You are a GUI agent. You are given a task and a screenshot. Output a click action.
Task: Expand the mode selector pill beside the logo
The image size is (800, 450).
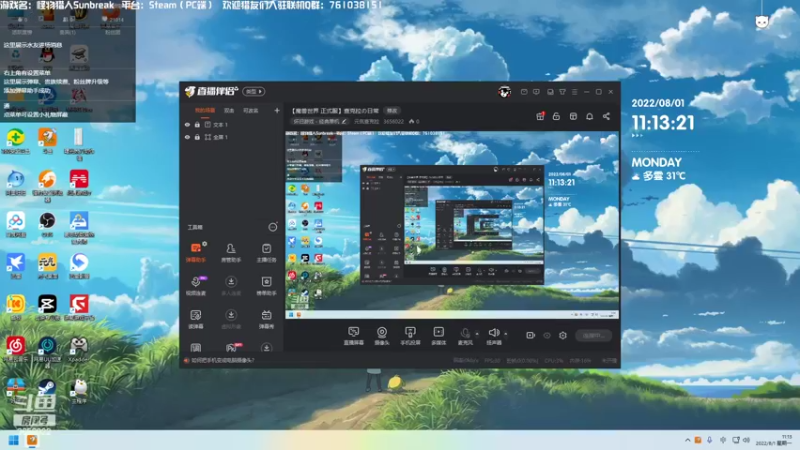pos(253,92)
